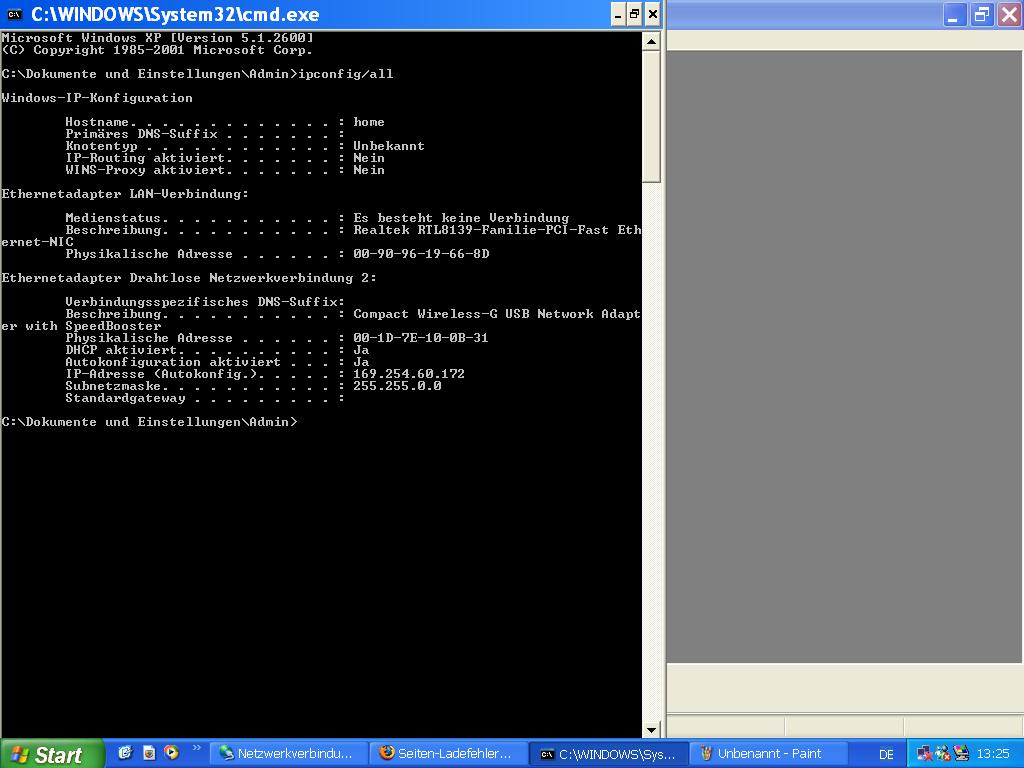The width and height of the screenshot is (1024, 768).
Task: Restore down the Paint window
Action: 981,14
